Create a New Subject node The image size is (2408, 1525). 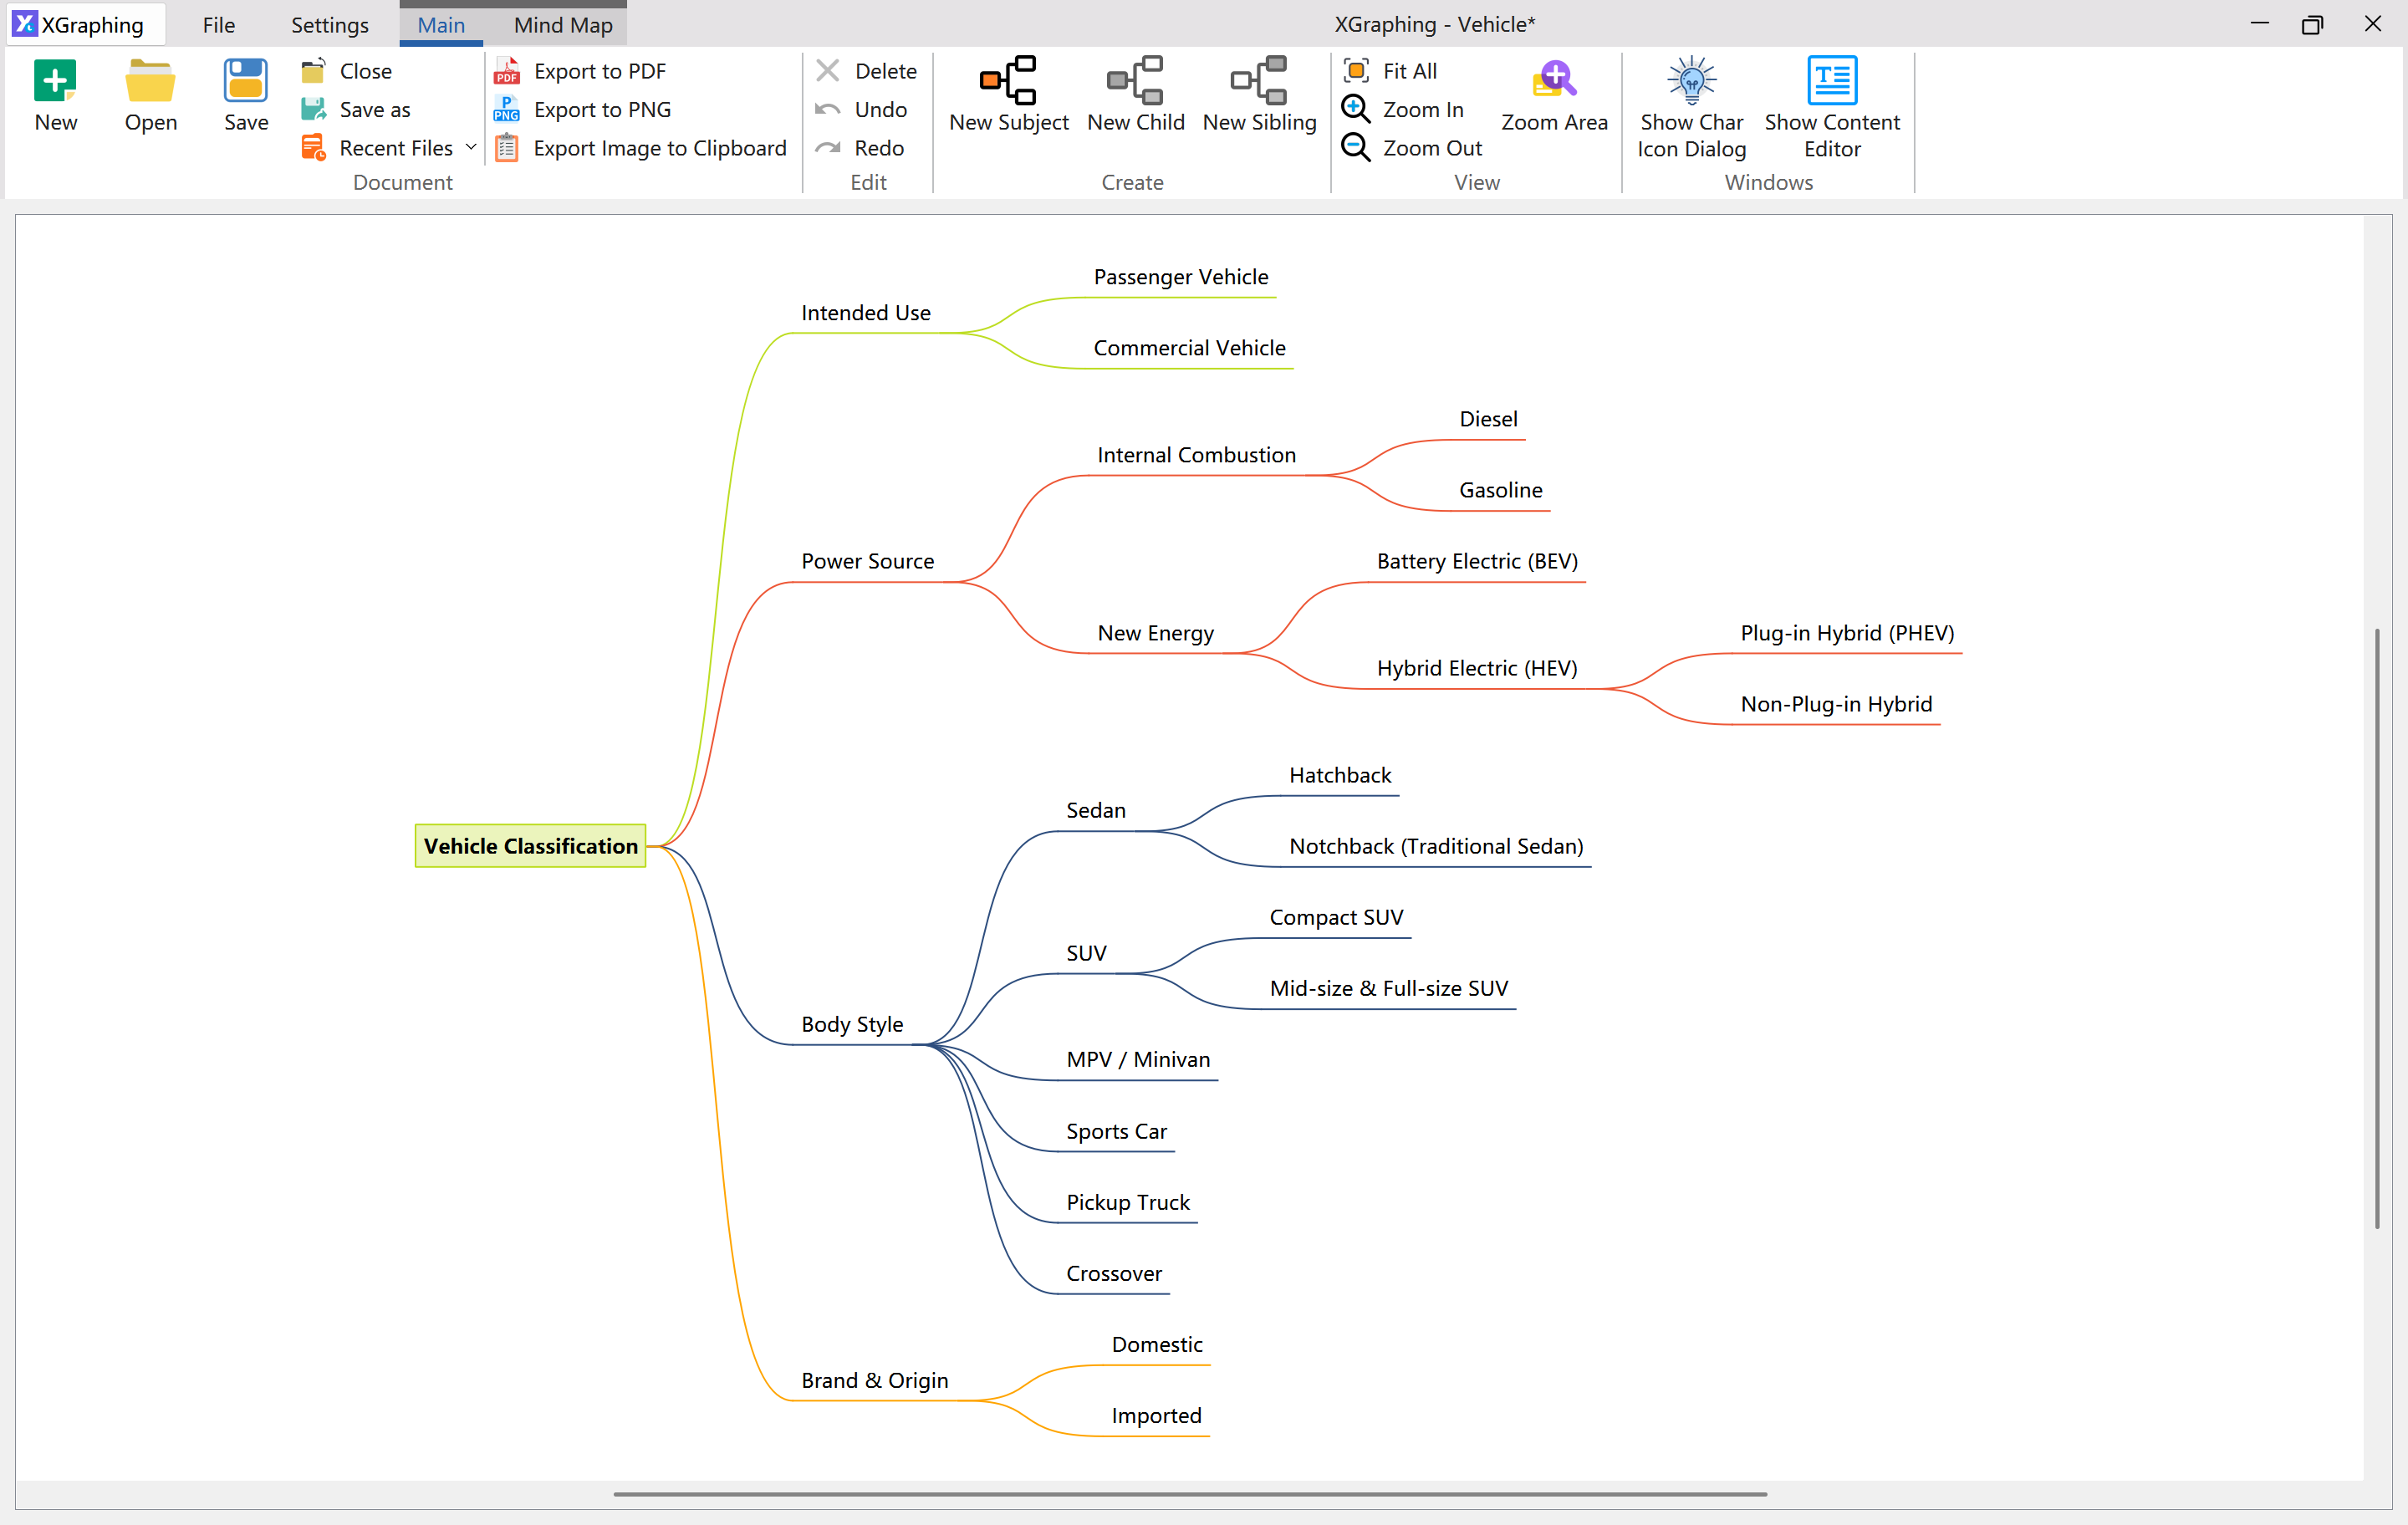click(1007, 95)
